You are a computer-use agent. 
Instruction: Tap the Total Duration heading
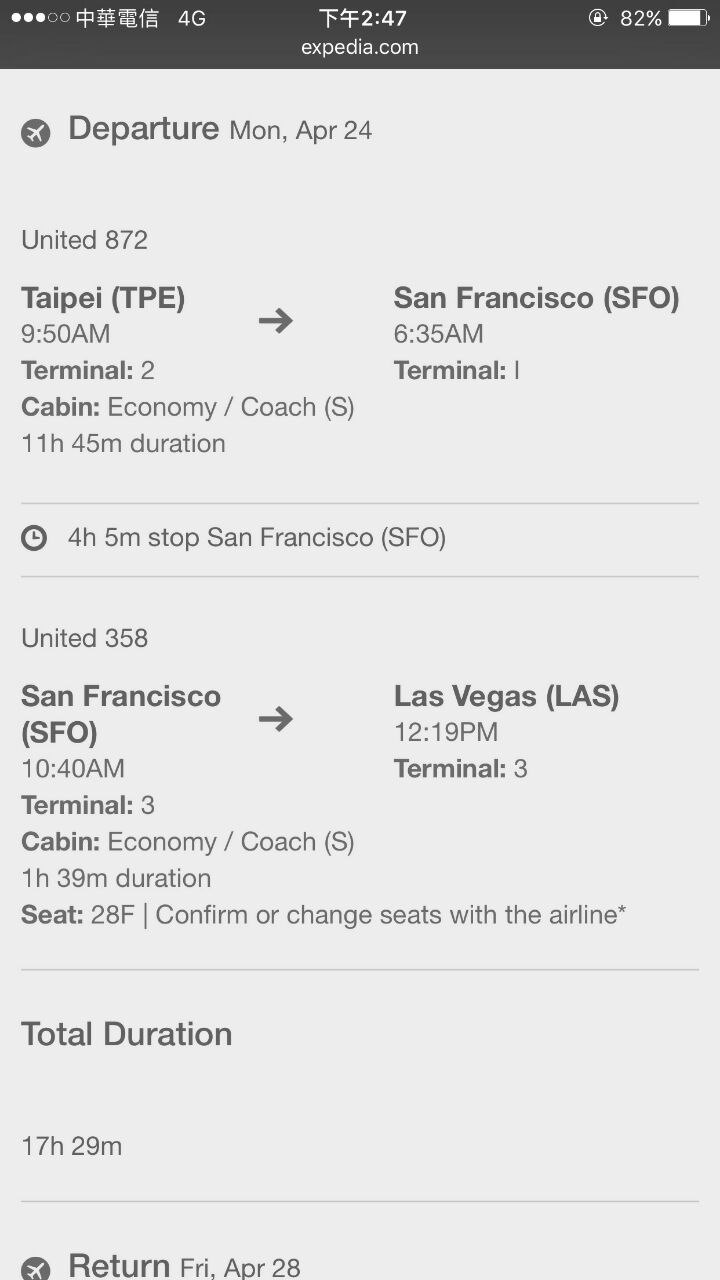tap(127, 1034)
